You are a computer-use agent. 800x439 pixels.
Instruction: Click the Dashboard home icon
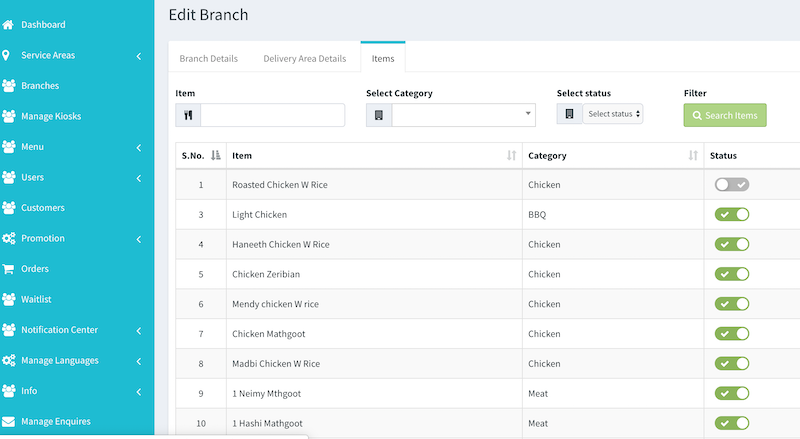[x=8, y=25]
